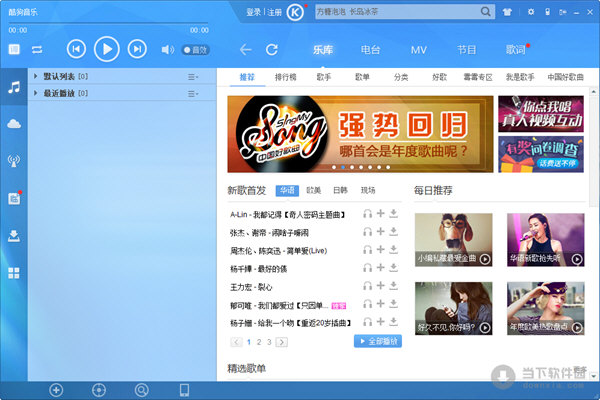Toggle the repeat loop play mode
The width and height of the screenshot is (600, 400).
coord(37,49)
